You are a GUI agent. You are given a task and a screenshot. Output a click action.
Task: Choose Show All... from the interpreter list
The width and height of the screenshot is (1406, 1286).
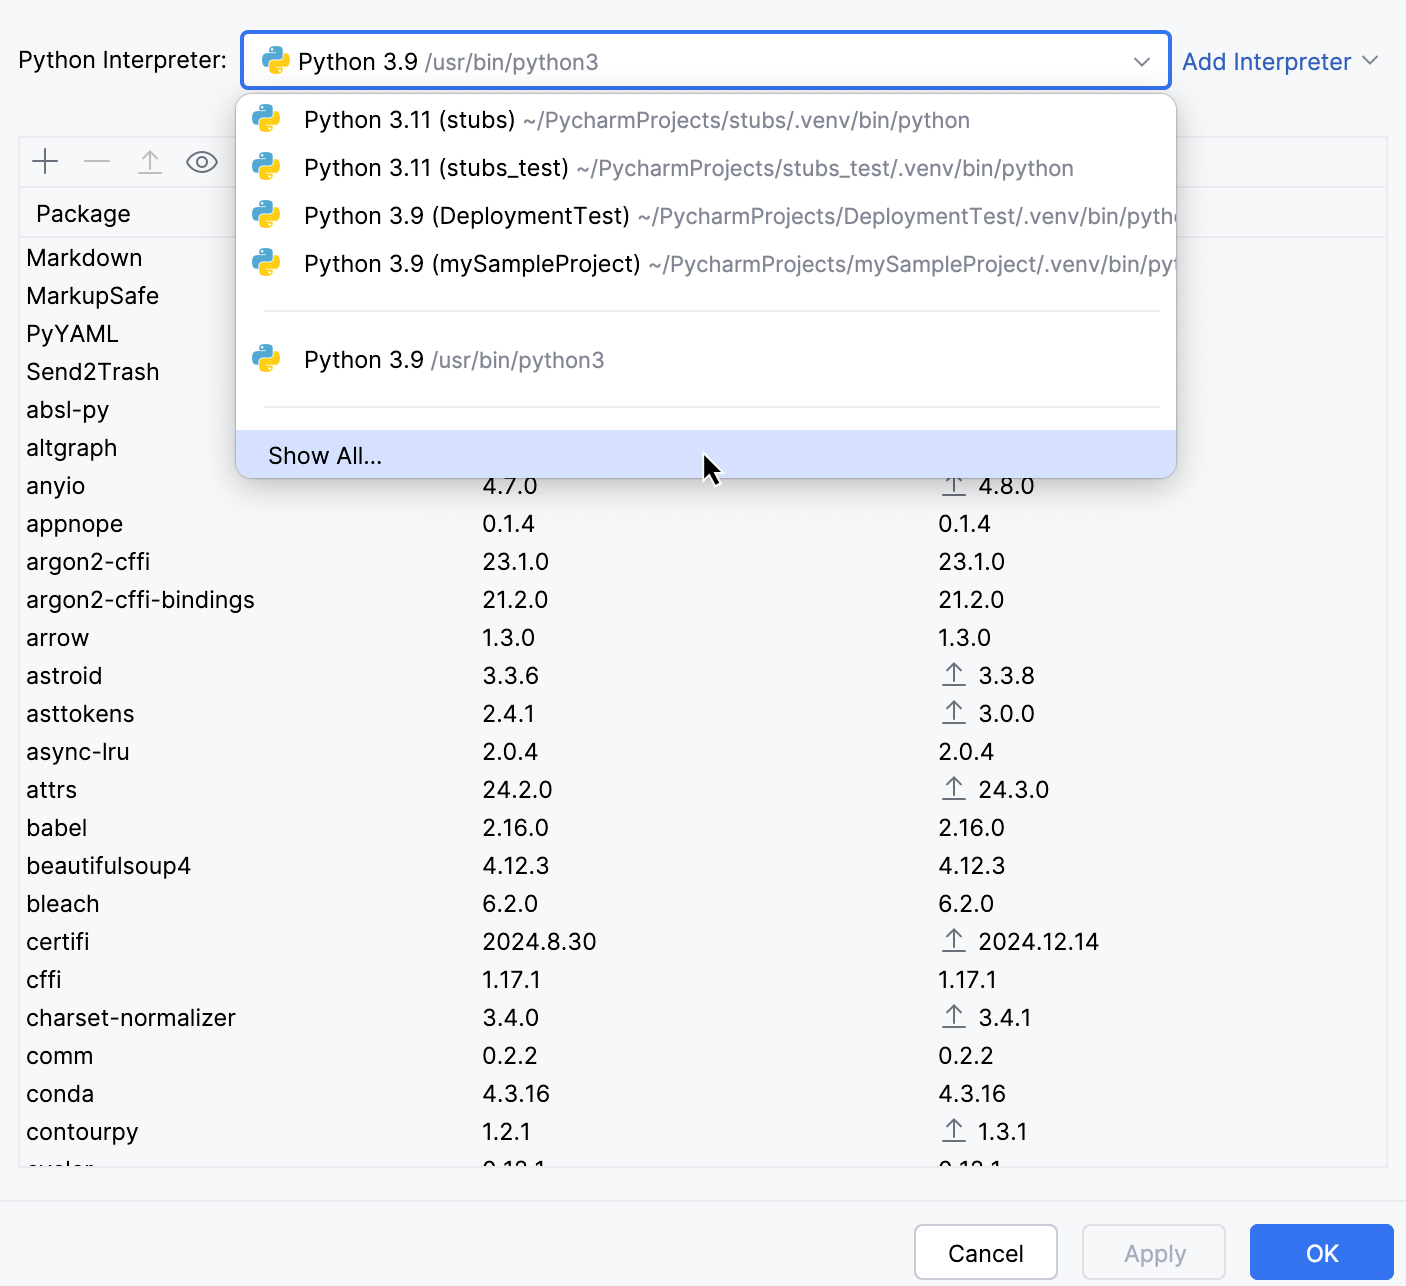click(324, 455)
